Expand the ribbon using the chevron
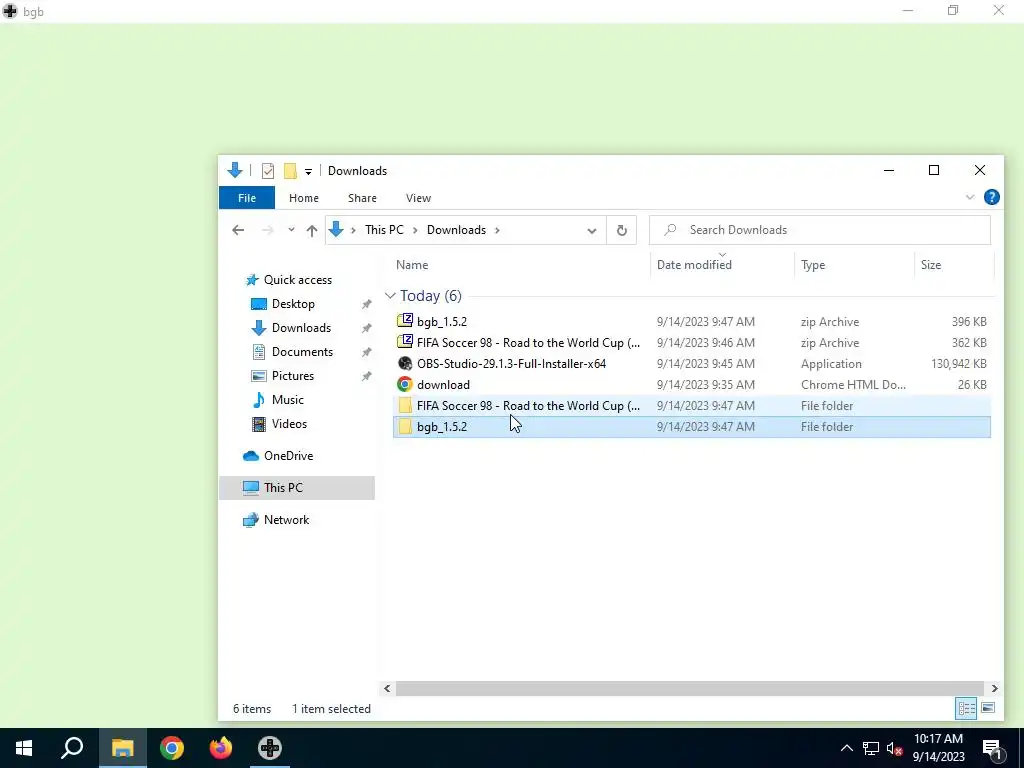 [970, 197]
